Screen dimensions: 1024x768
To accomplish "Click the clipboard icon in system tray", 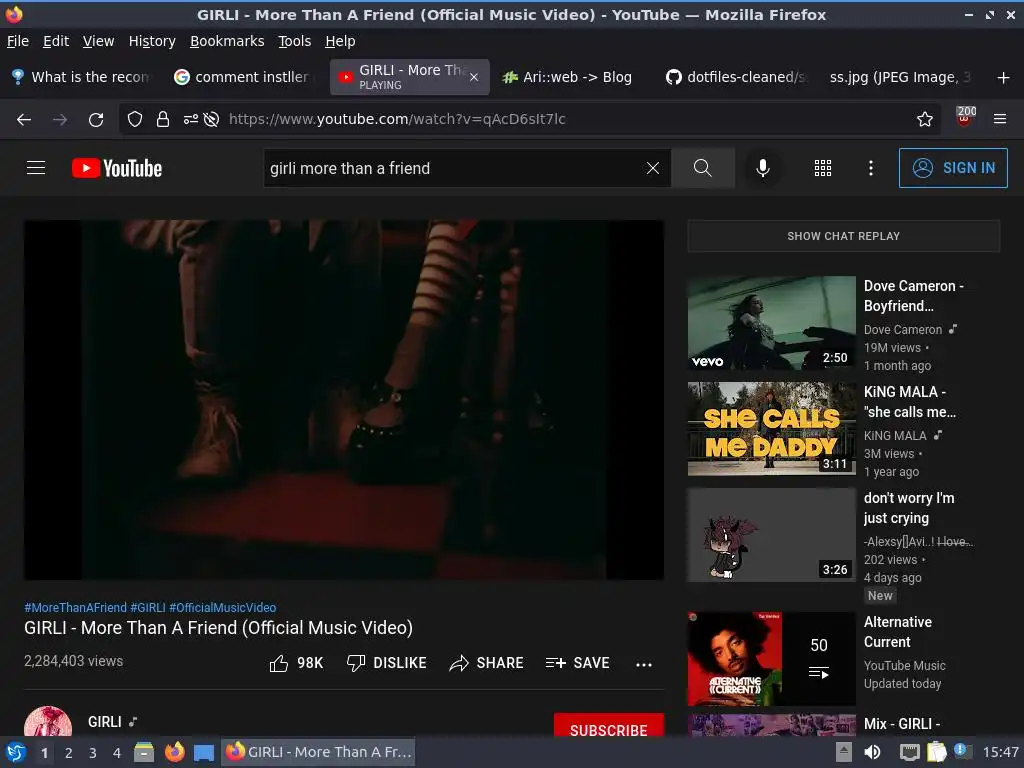I will click(936, 752).
